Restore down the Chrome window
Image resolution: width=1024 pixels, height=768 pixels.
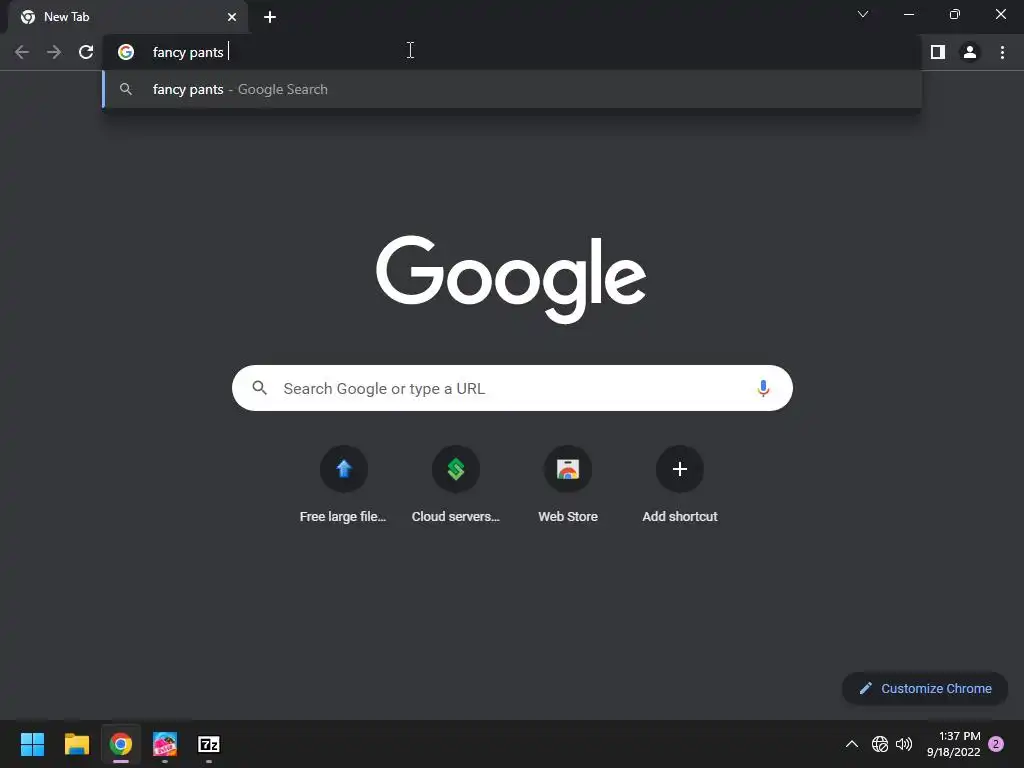(x=955, y=14)
